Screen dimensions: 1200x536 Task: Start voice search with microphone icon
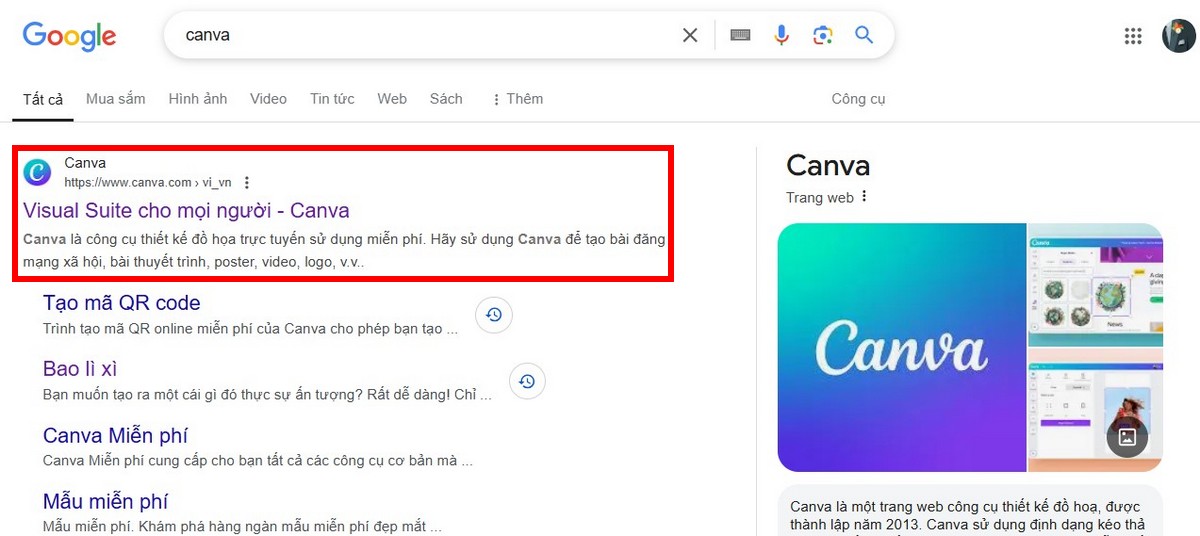tap(782, 35)
